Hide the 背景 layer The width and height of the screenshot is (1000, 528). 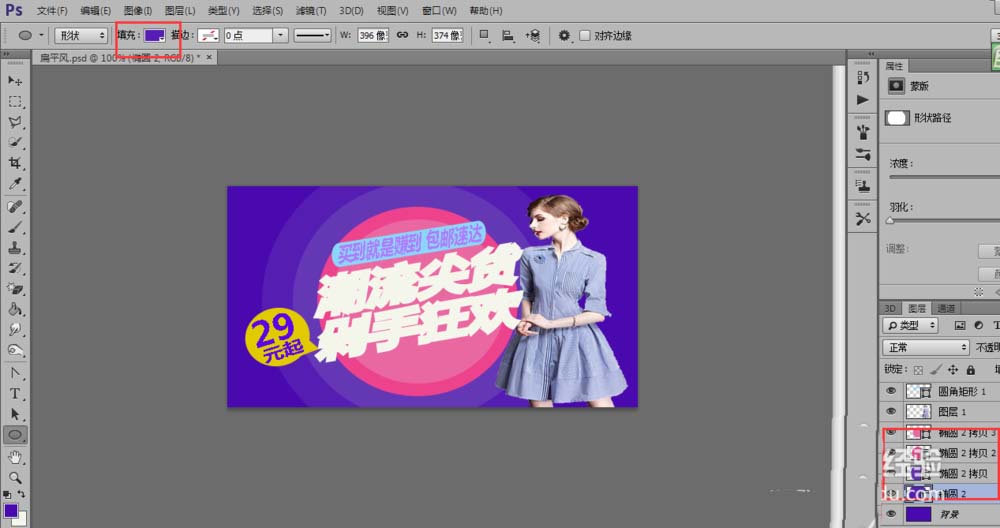click(x=892, y=514)
